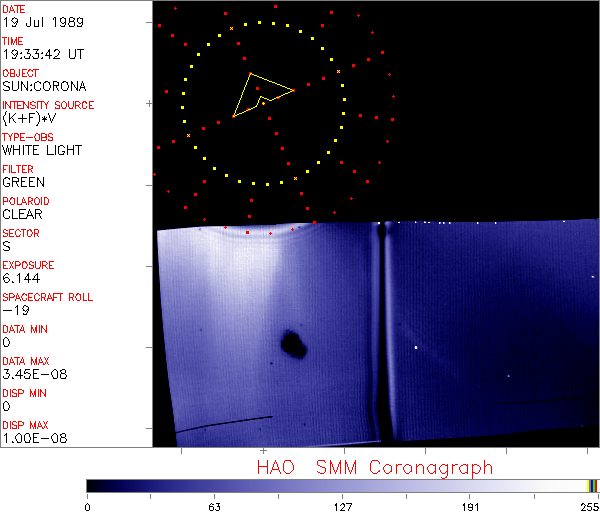The height and width of the screenshot is (512, 600).
Task: Click the GREEN filter value
Action: pyautogui.click(x=23, y=182)
